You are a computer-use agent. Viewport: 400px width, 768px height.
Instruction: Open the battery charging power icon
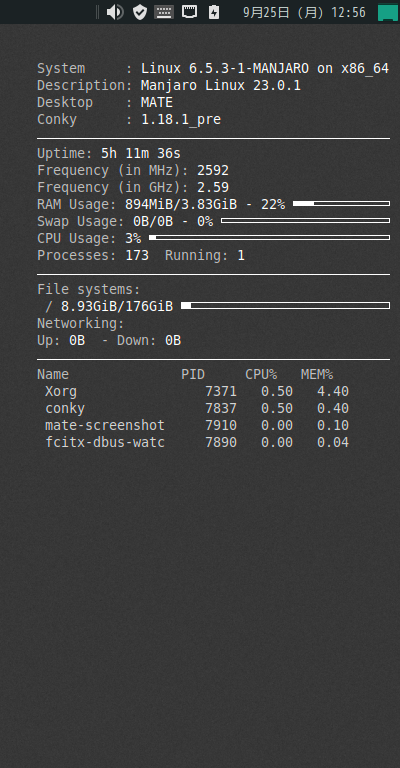[x=214, y=12]
